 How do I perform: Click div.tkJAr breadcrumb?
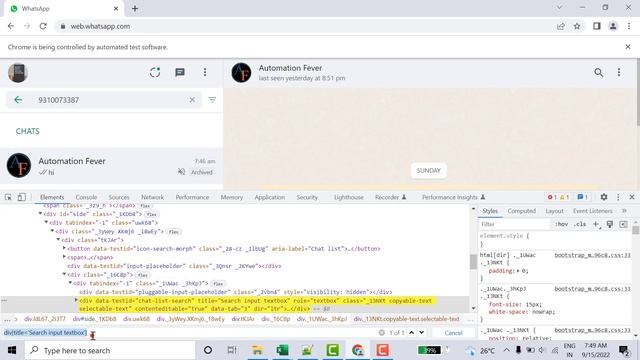[x=243, y=319]
